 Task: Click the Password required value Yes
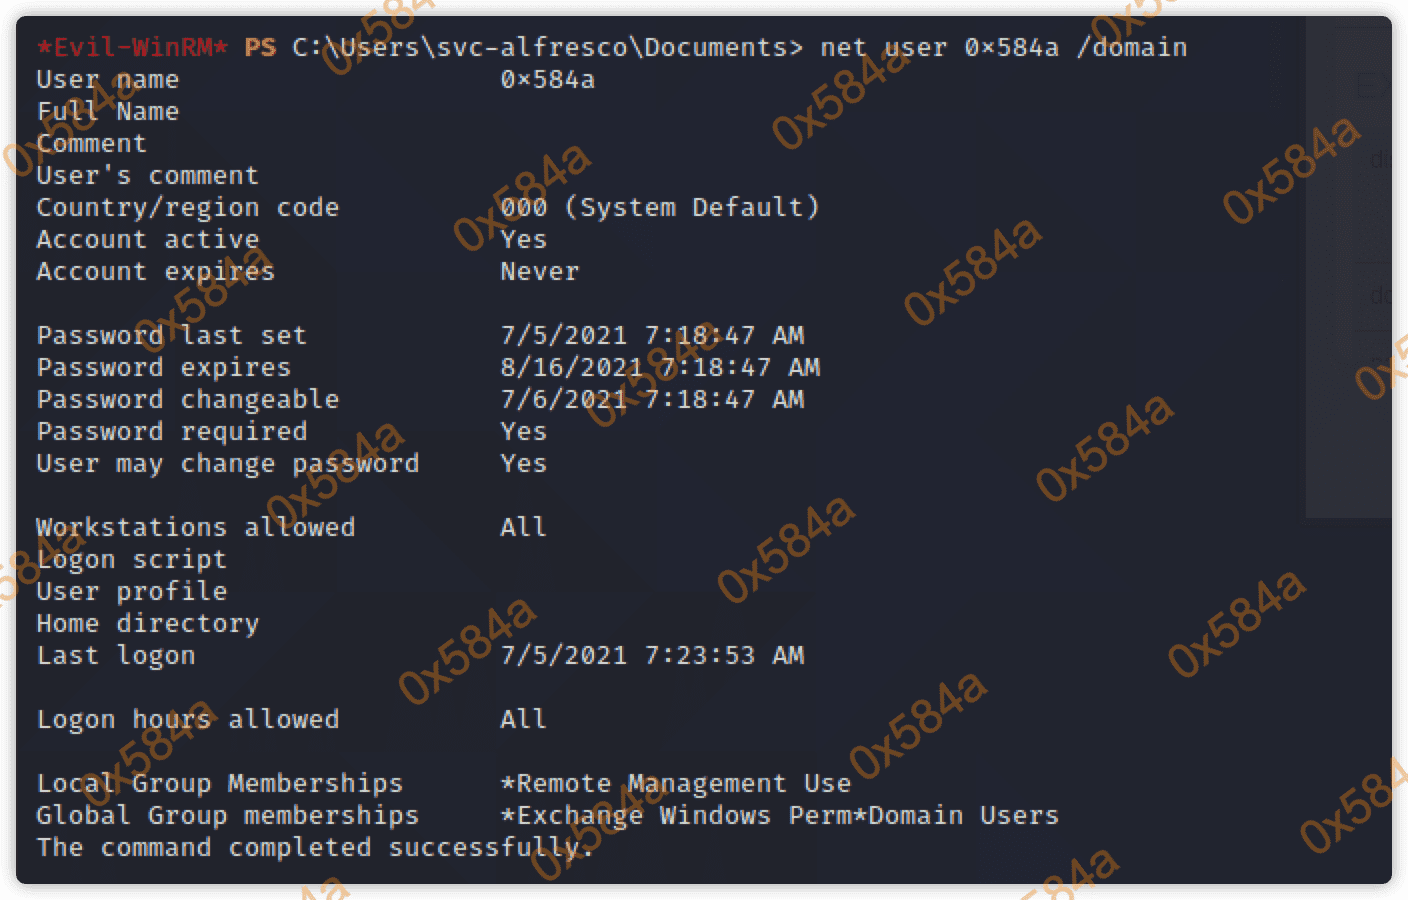click(523, 431)
